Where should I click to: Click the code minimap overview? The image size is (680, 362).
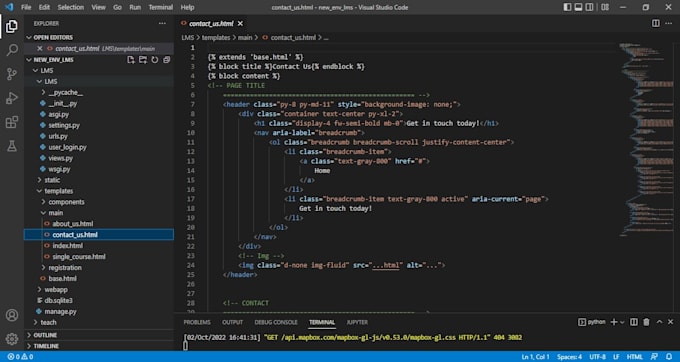pyautogui.click(x=646, y=139)
